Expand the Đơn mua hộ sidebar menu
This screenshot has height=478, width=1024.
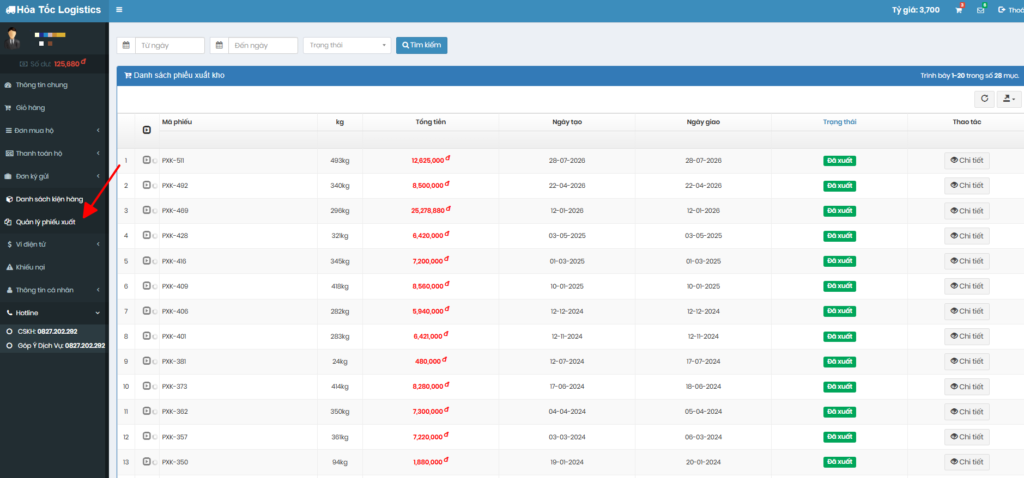pos(54,131)
